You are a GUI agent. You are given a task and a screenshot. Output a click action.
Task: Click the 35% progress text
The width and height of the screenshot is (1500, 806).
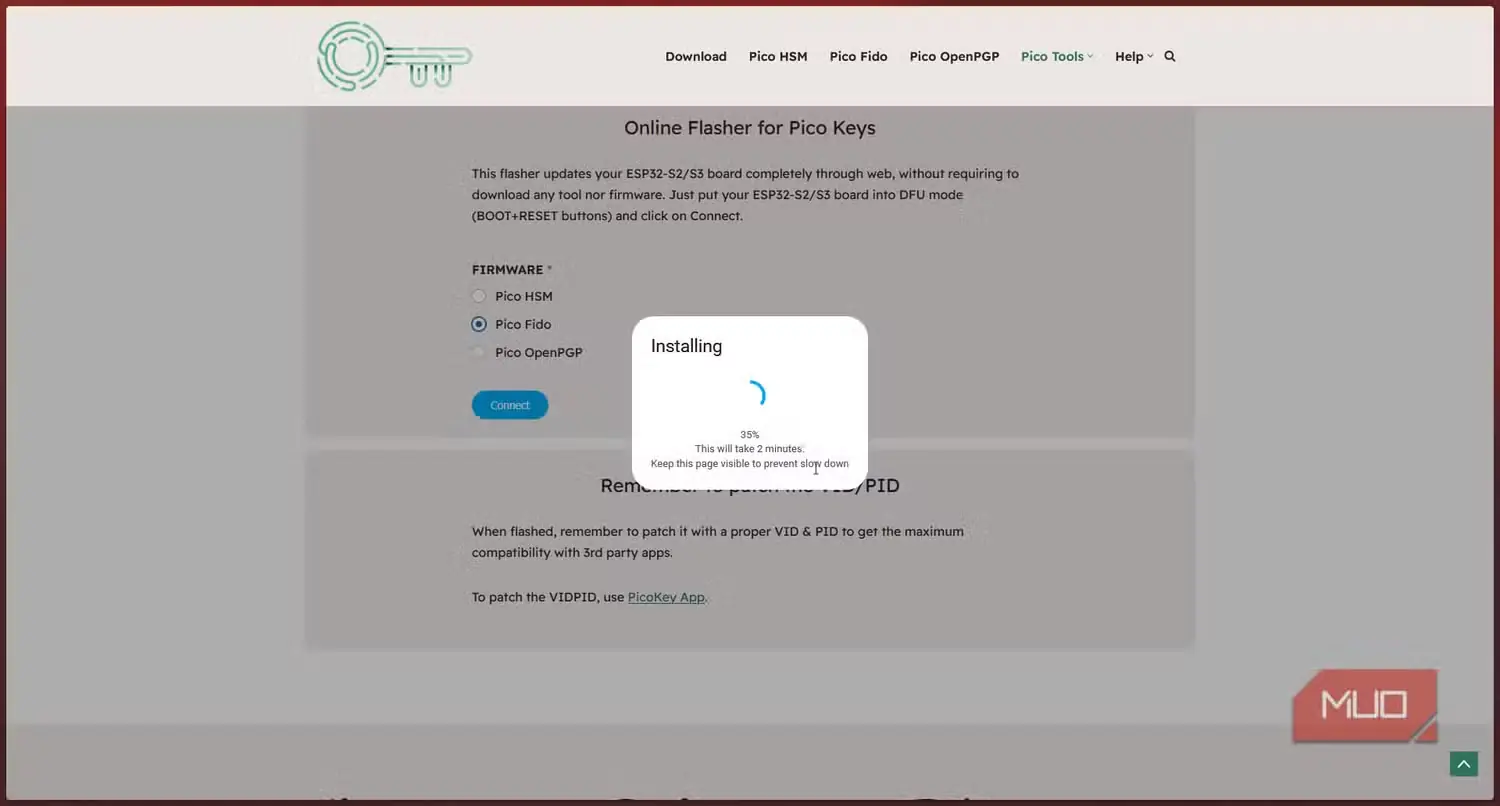coord(750,435)
